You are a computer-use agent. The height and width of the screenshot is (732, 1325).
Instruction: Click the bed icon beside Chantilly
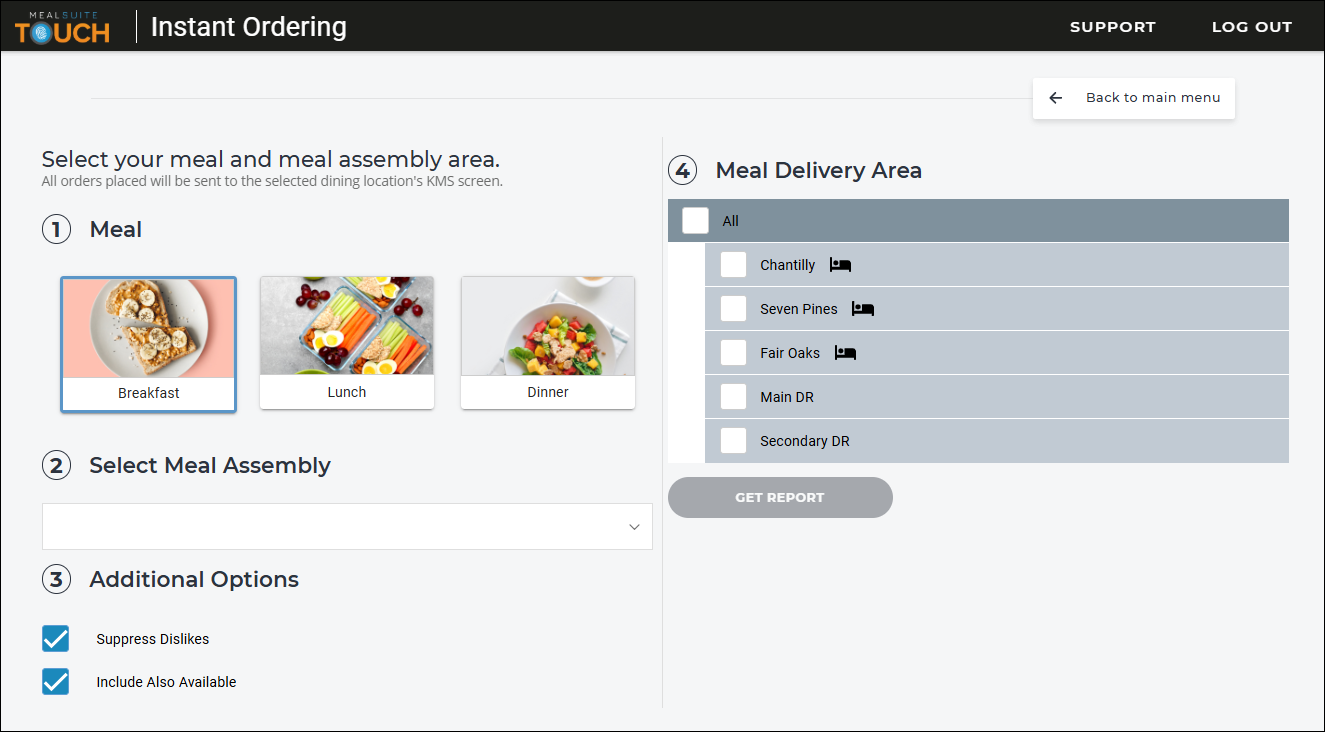coord(840,265)
